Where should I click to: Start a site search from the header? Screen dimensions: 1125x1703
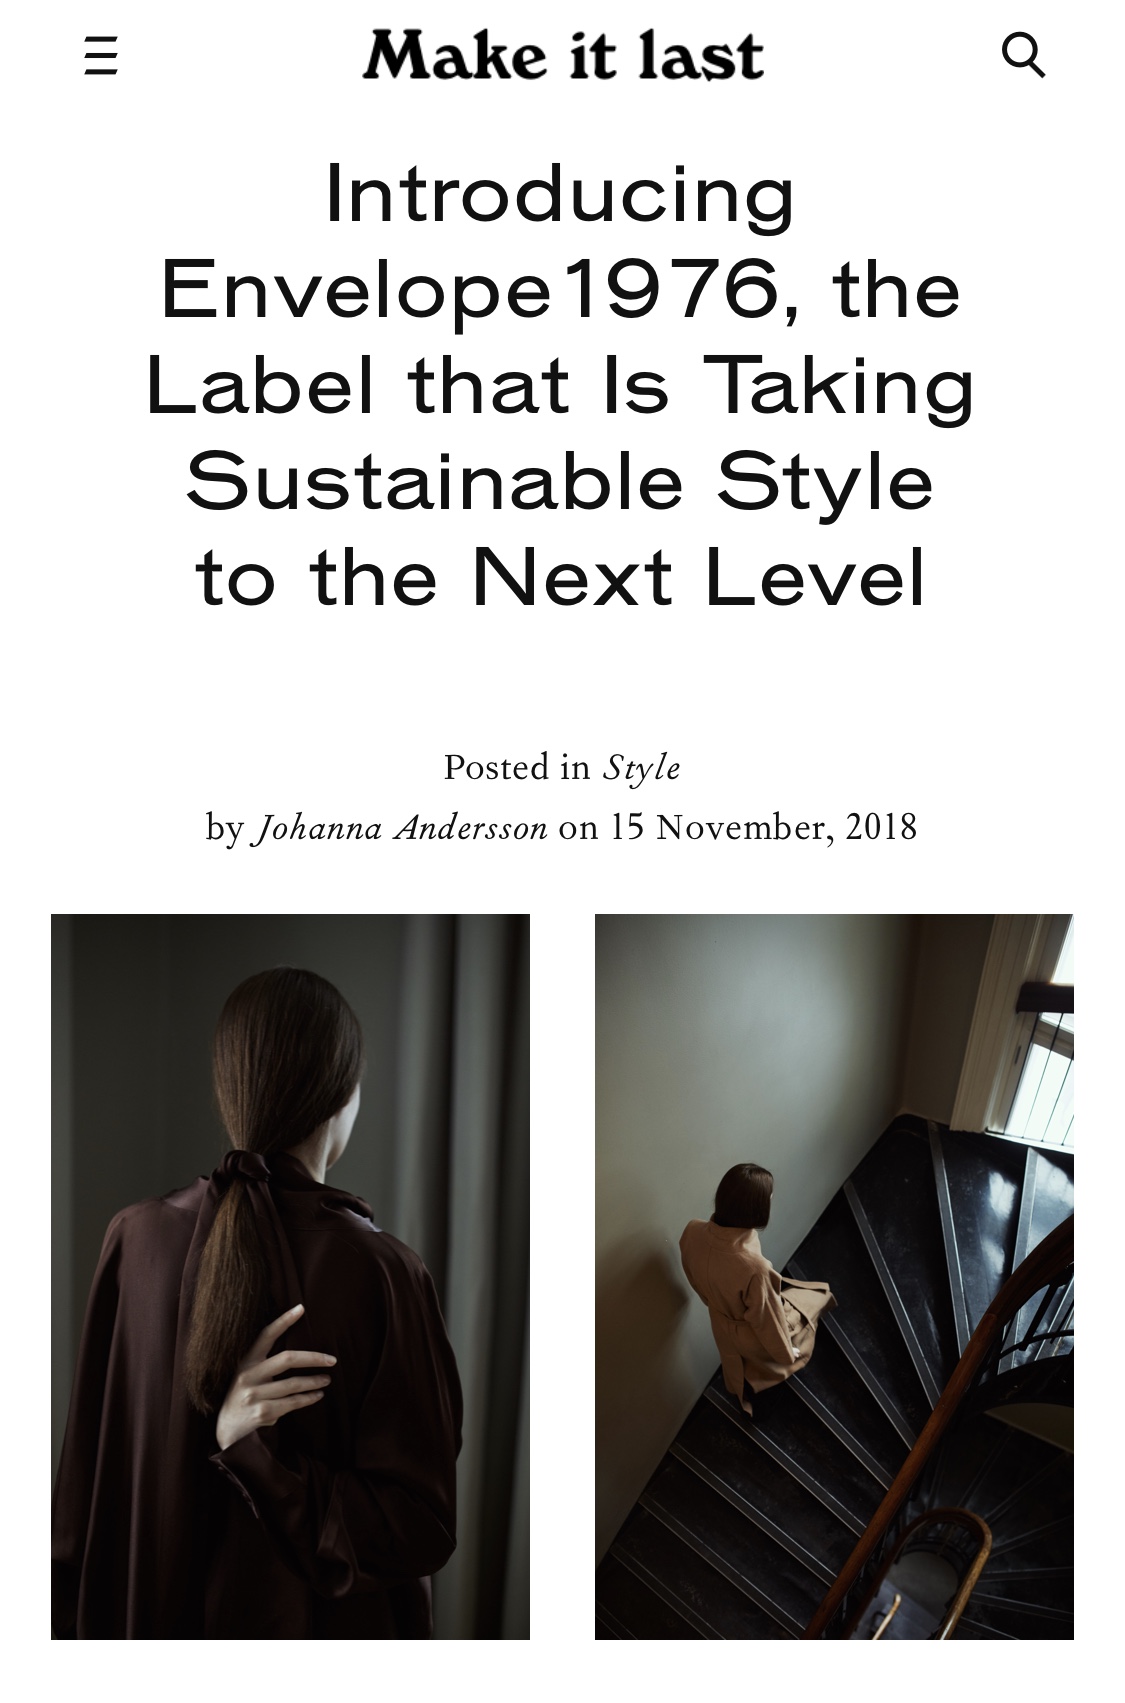coord(1023,54)
